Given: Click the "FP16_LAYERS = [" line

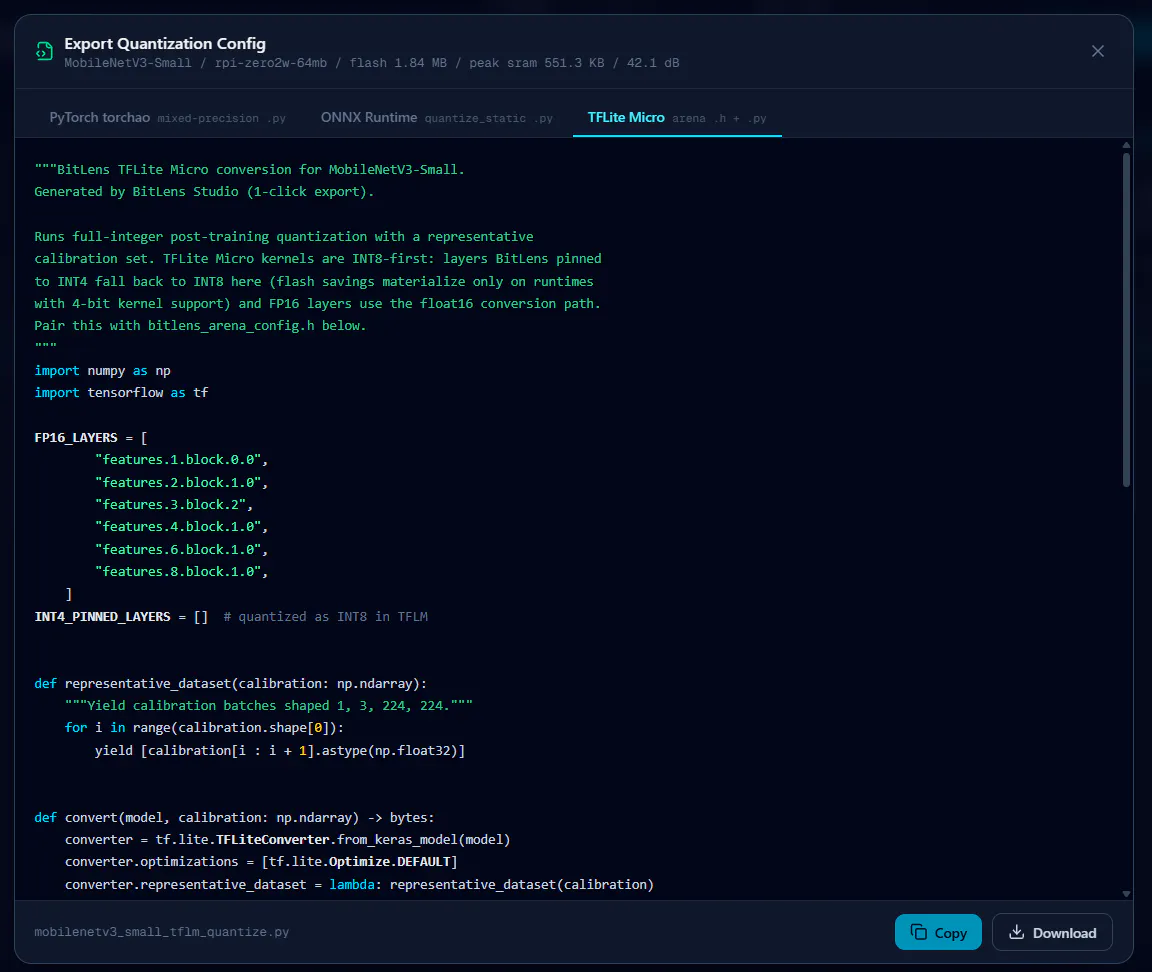Looking at the screenshot, I should click(x=91, y=438).
